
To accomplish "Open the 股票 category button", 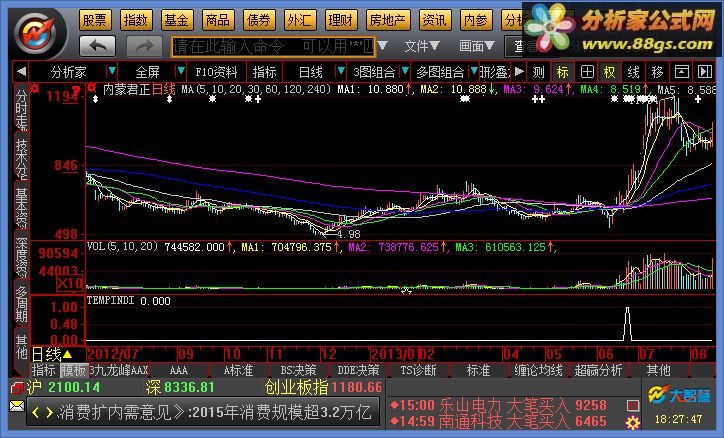I will point(95,20).
